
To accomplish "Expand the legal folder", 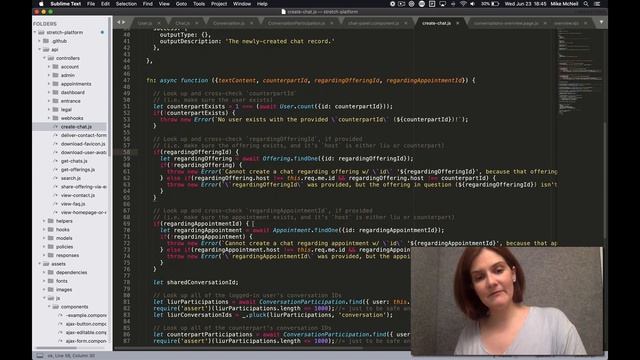I will click(49, 109).
